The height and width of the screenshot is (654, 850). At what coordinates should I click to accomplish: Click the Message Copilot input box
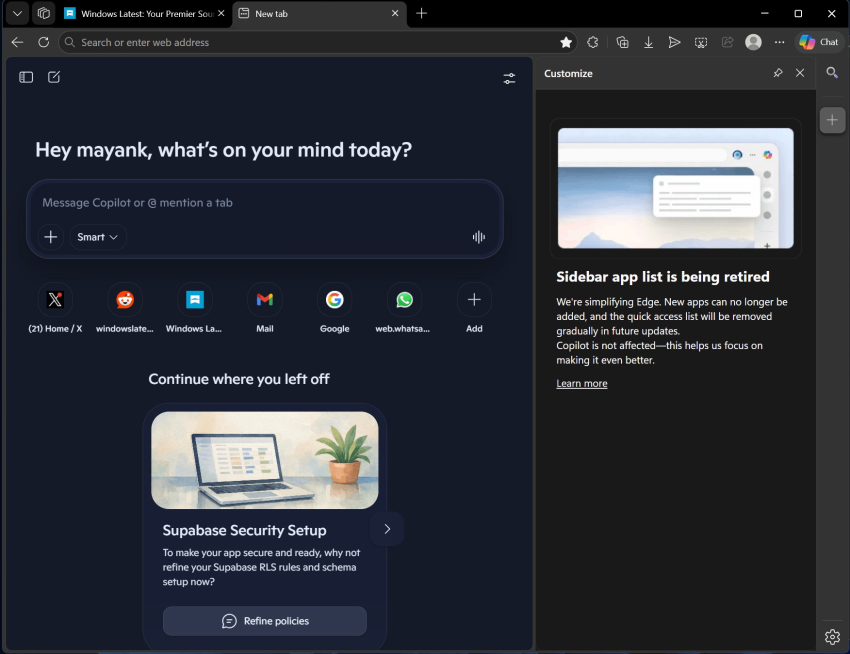(x=265, y=203)
